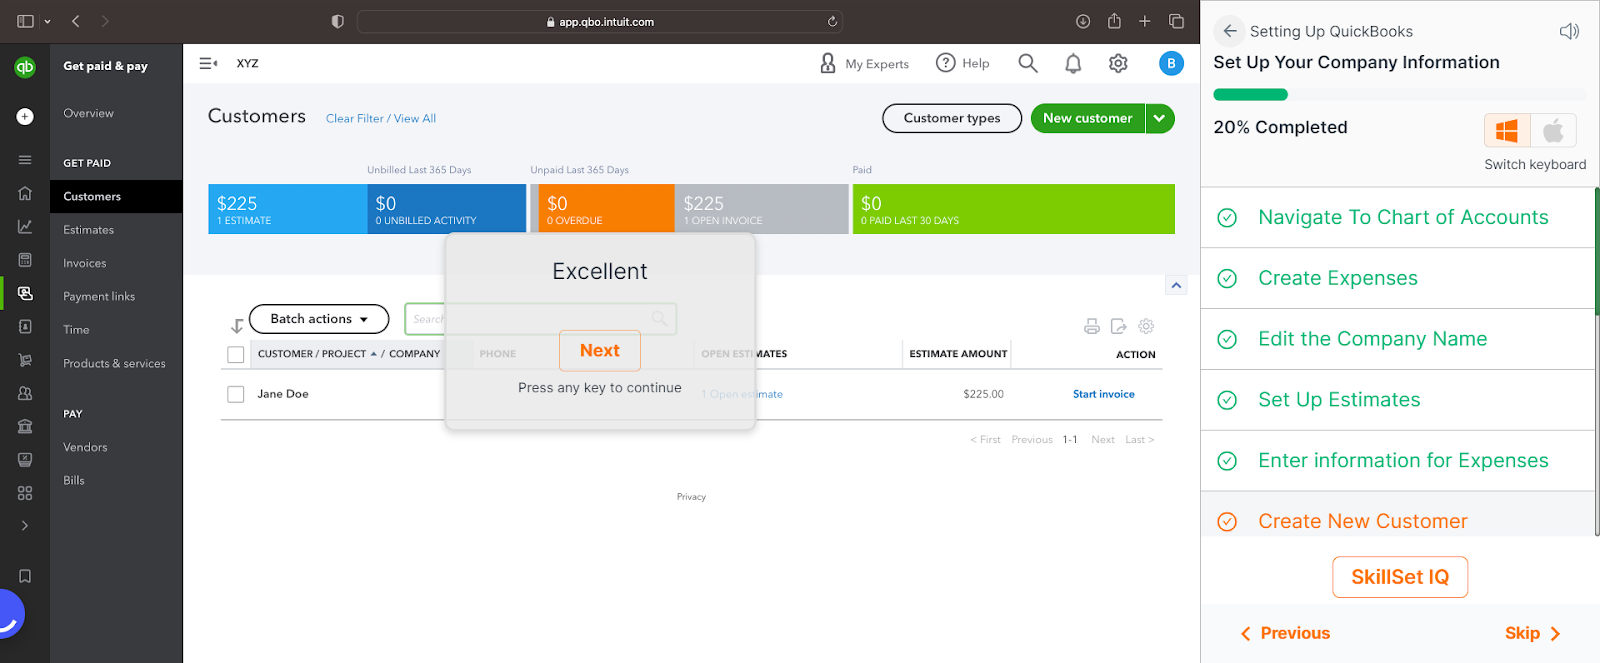
Task: Expand the New customer dropdown arrow
Action: pyautogui.click(x=1160, y=118)
